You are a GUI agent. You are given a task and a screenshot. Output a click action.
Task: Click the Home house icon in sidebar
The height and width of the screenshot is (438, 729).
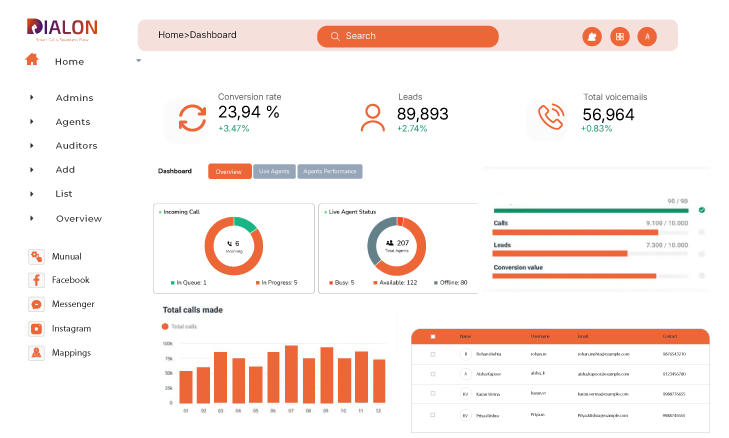pyautogui.click(x=32, y=60)
